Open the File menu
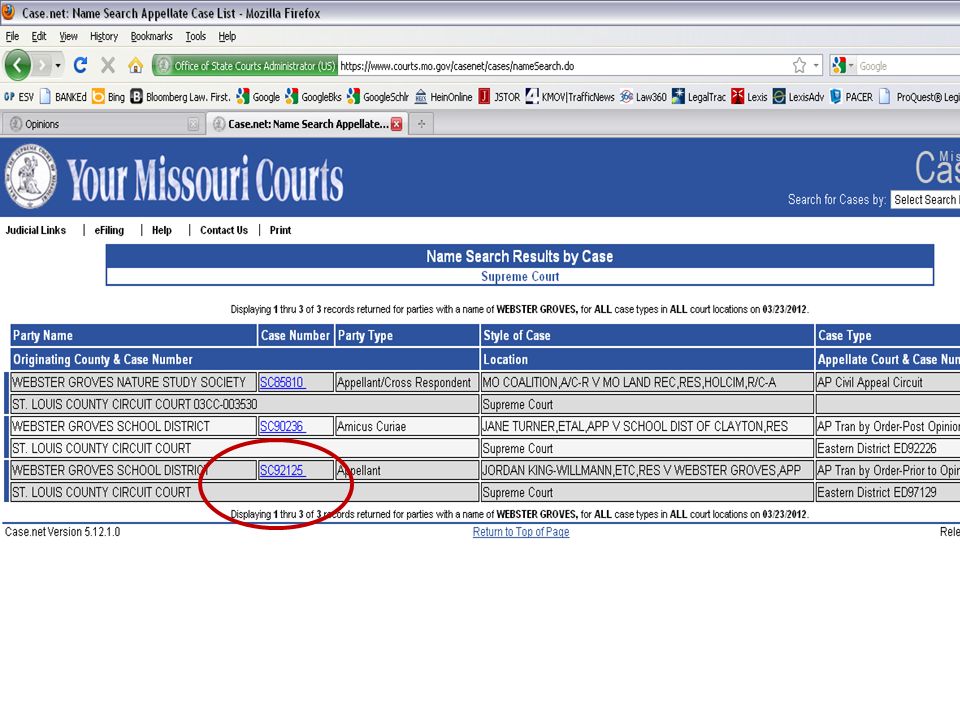This screenshot has height=720, width=960. coord(12,36)
